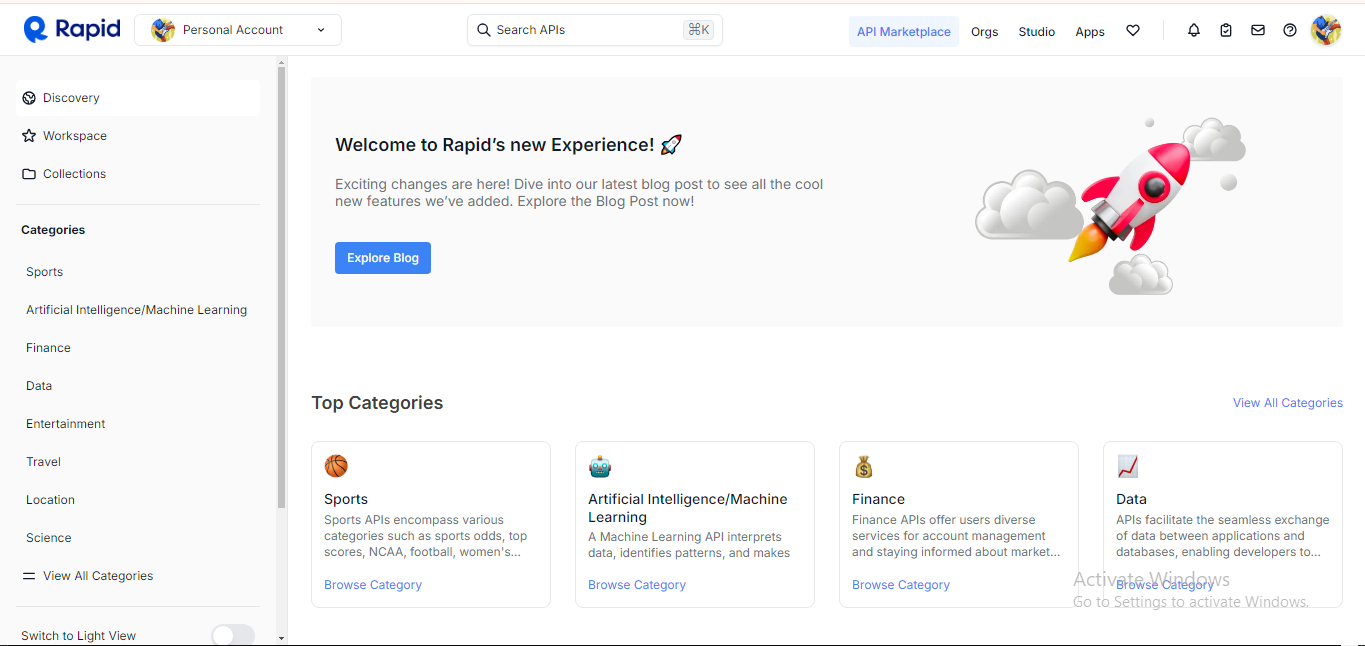This screenshot has height=646, width=1365.
Task: Toggle the Switch to Light View switch
Action: tap(233, 635)
